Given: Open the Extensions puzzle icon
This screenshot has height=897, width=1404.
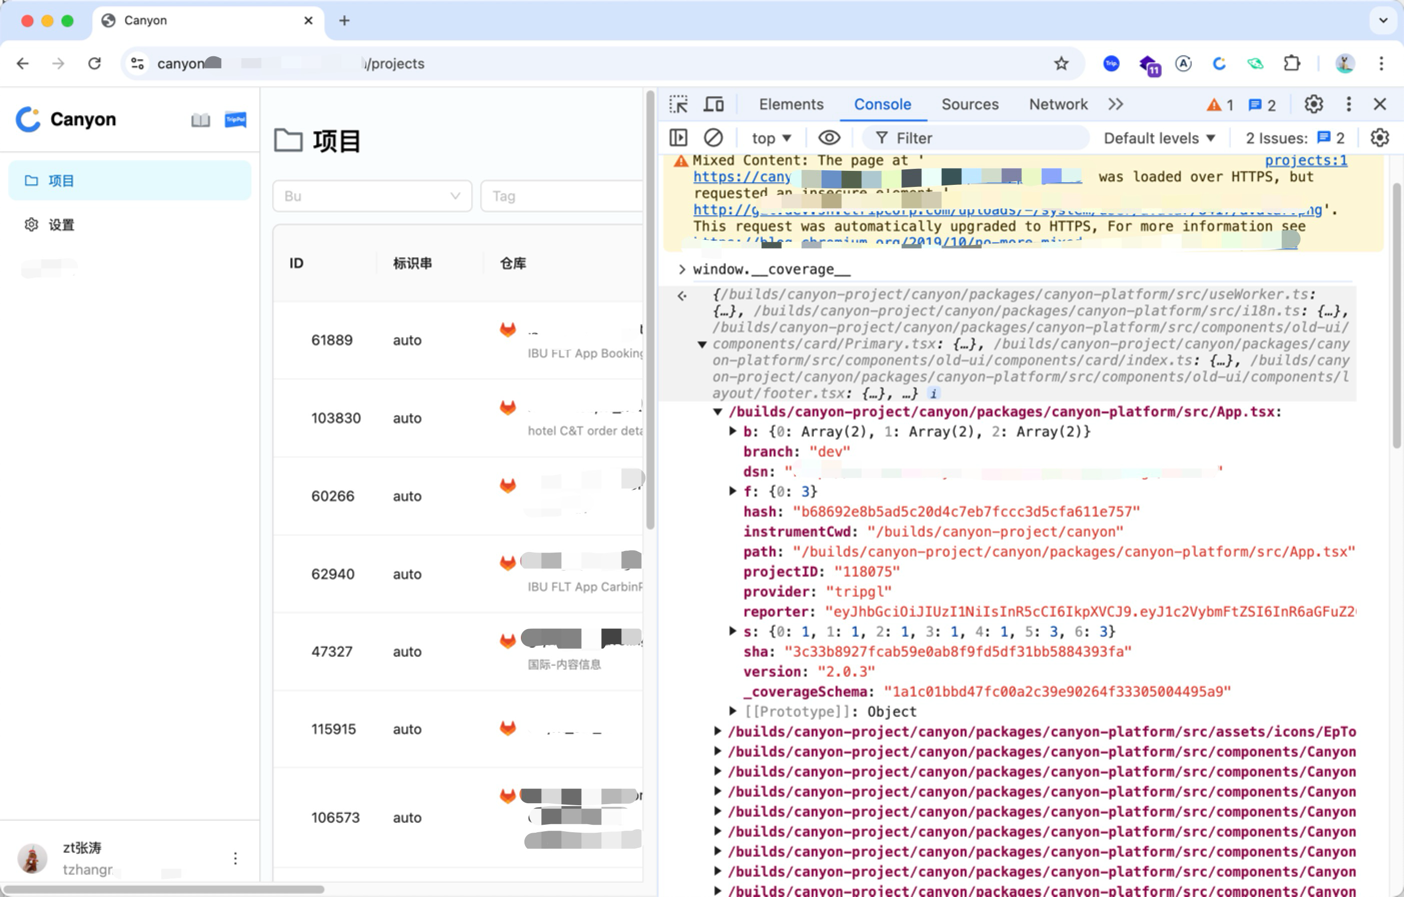Looking at the screenshot, I should tap(1292, 63).
